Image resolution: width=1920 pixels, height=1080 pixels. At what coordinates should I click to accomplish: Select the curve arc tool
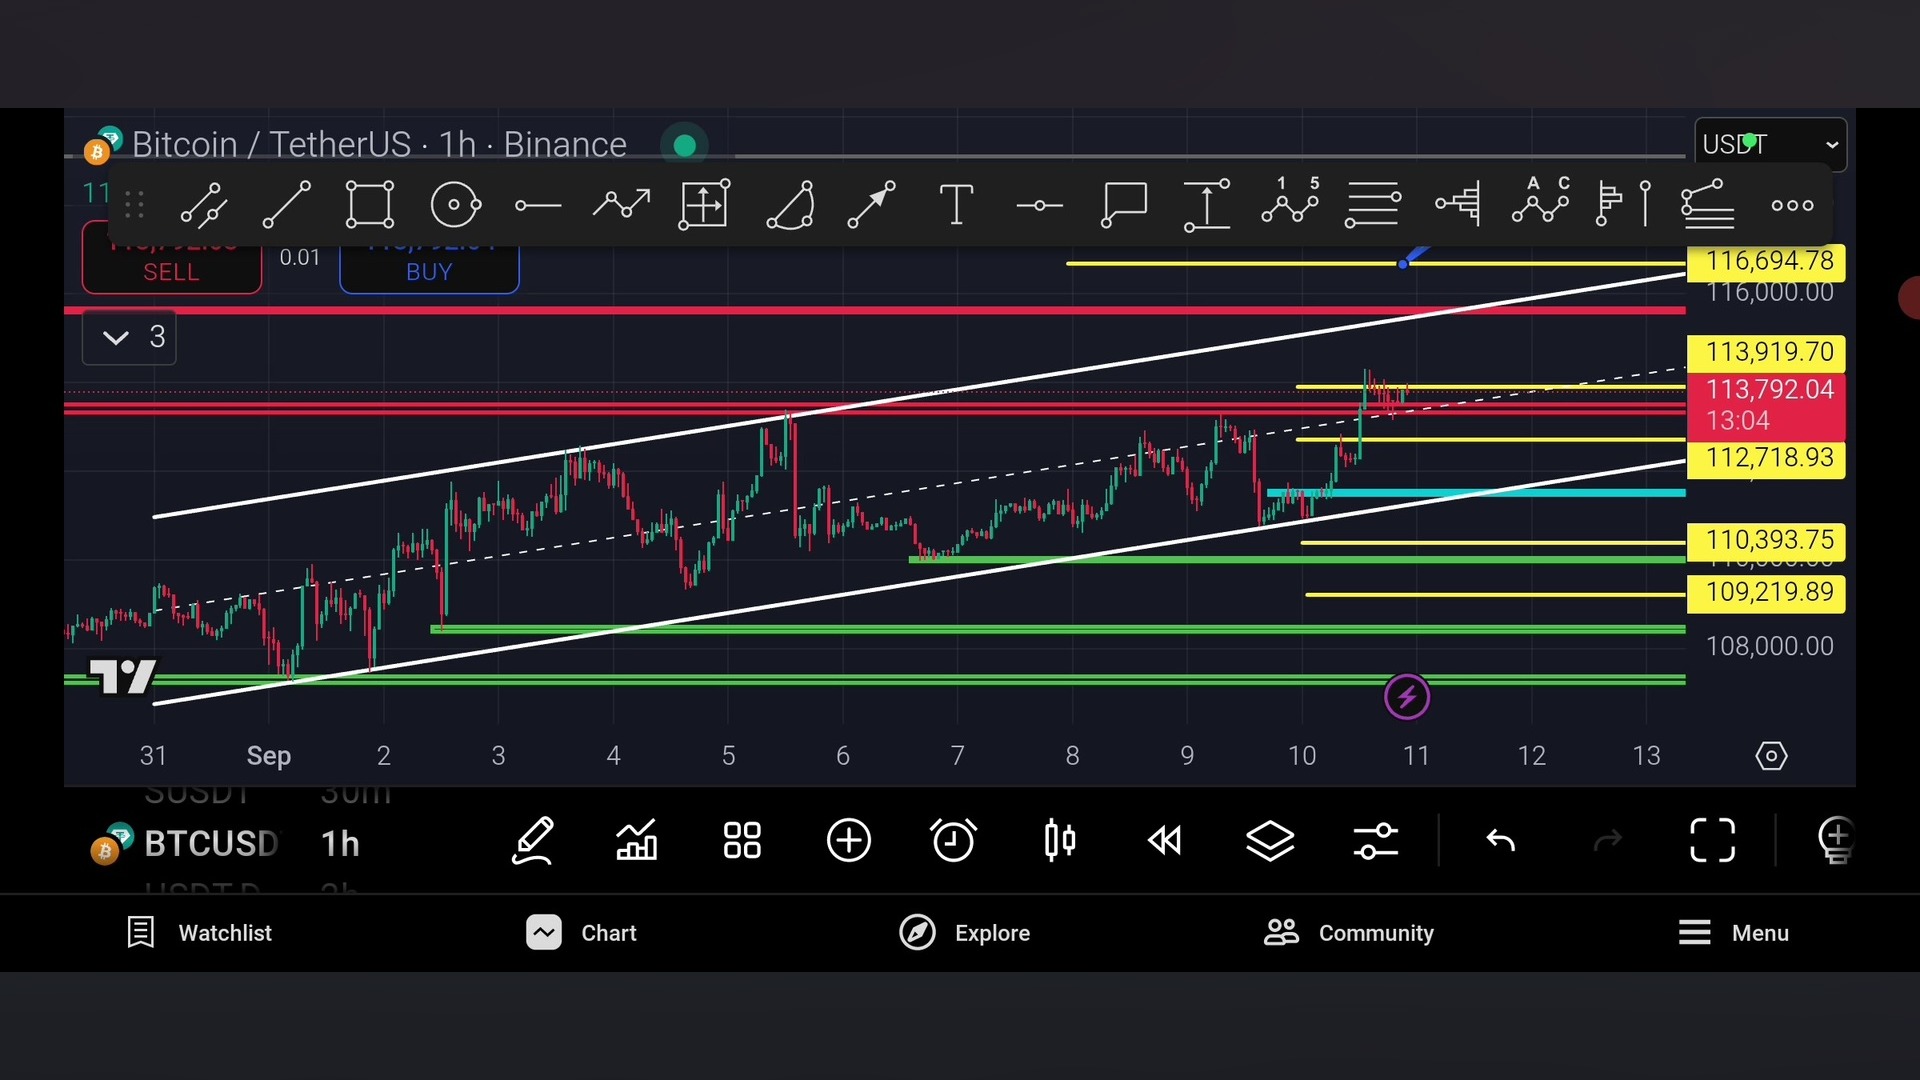point(790,205)
